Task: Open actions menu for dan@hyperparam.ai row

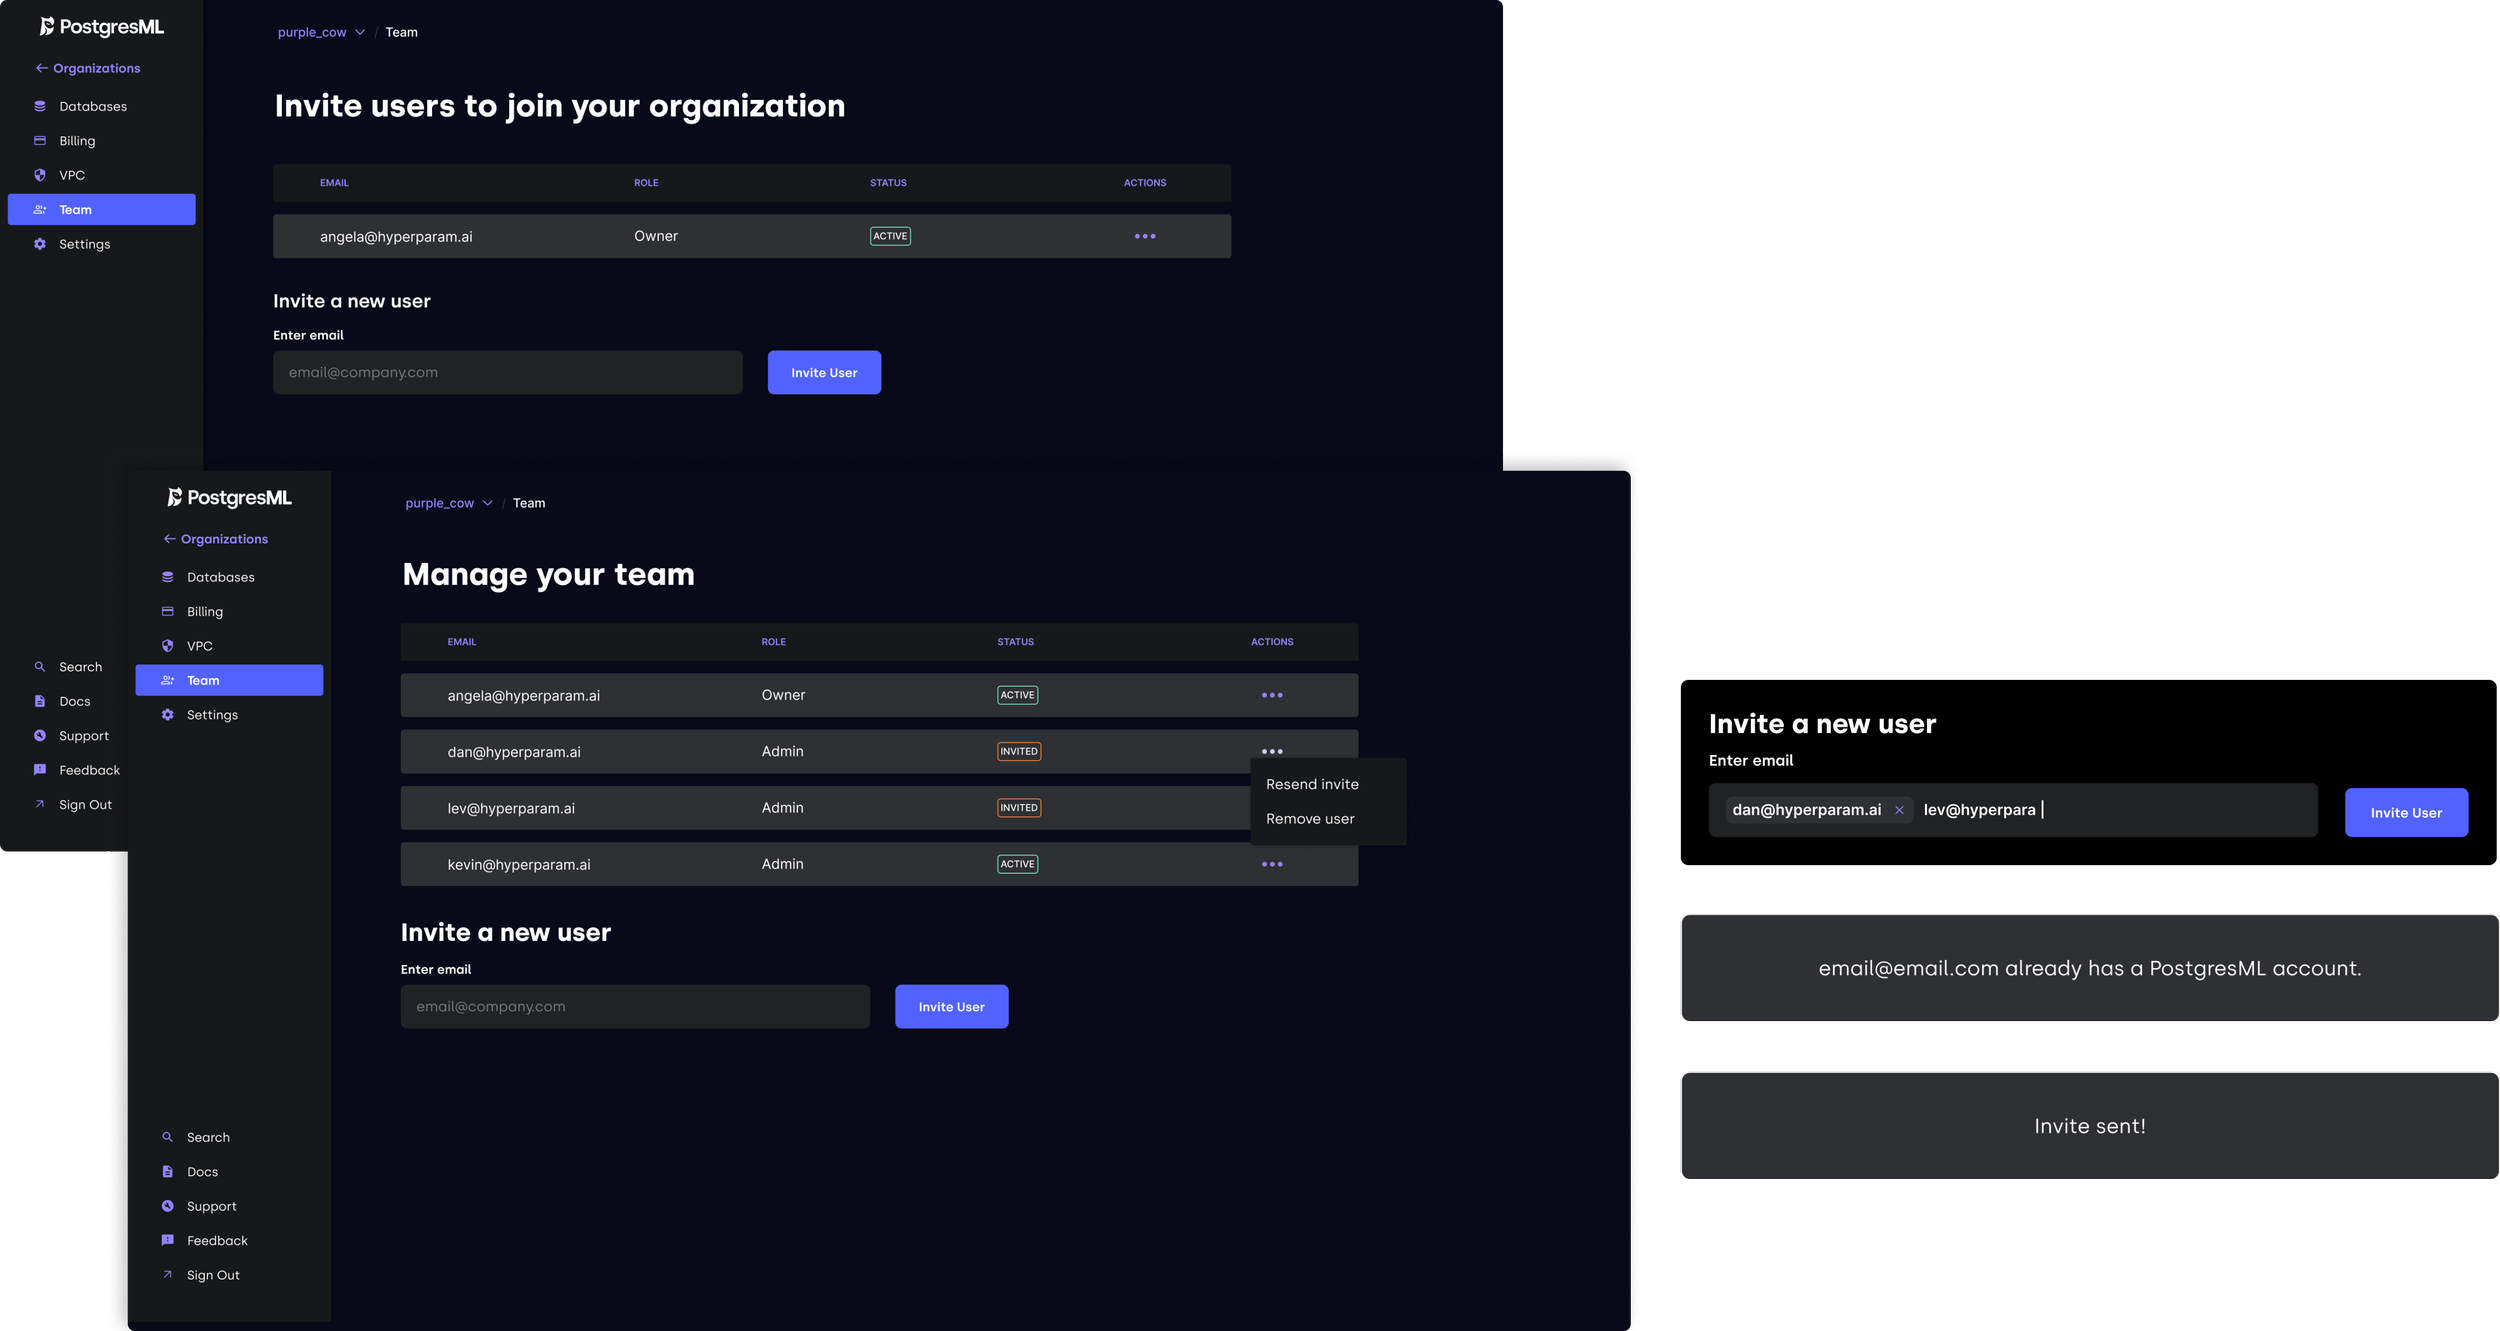Action: 1271,751
